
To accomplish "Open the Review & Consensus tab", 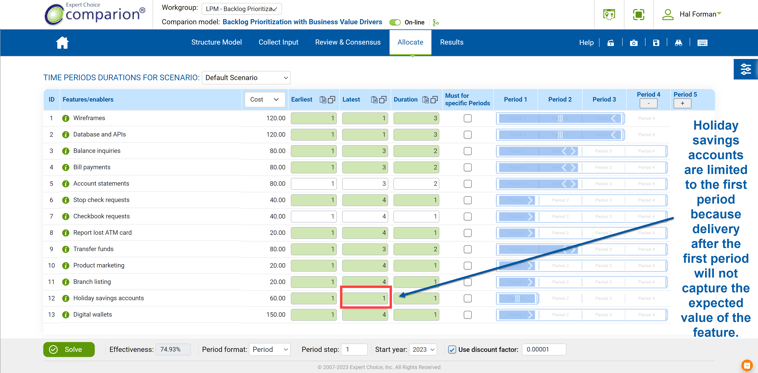I will [348, 43].
